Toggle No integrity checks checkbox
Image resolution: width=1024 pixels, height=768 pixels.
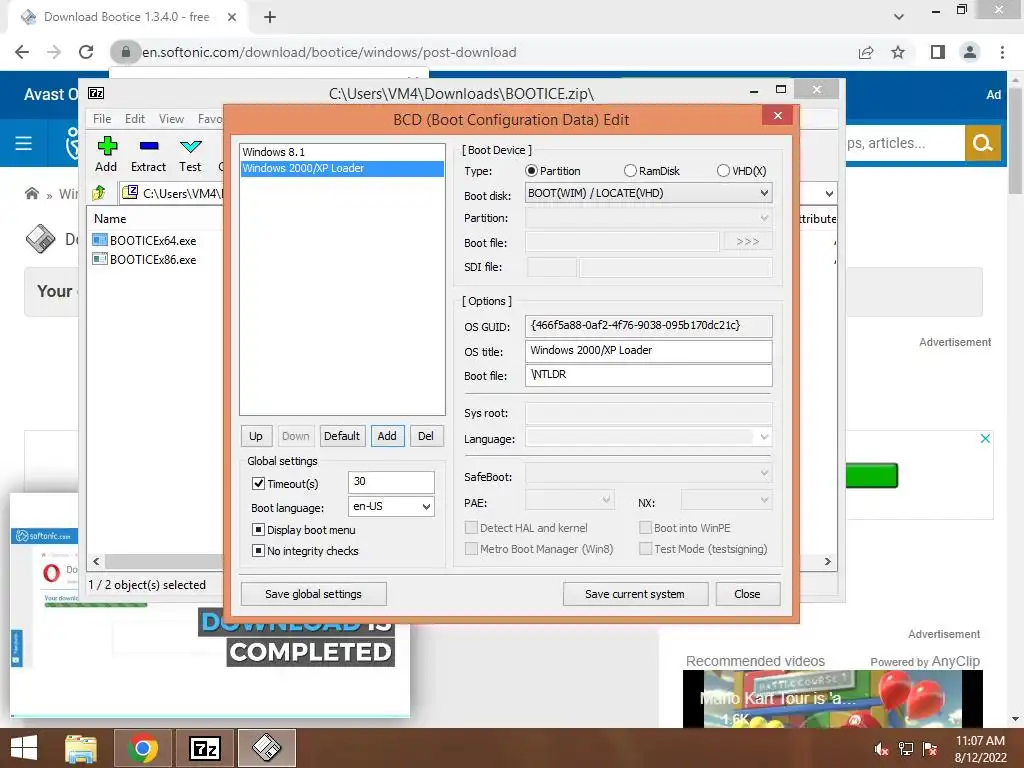click(259, 551)
